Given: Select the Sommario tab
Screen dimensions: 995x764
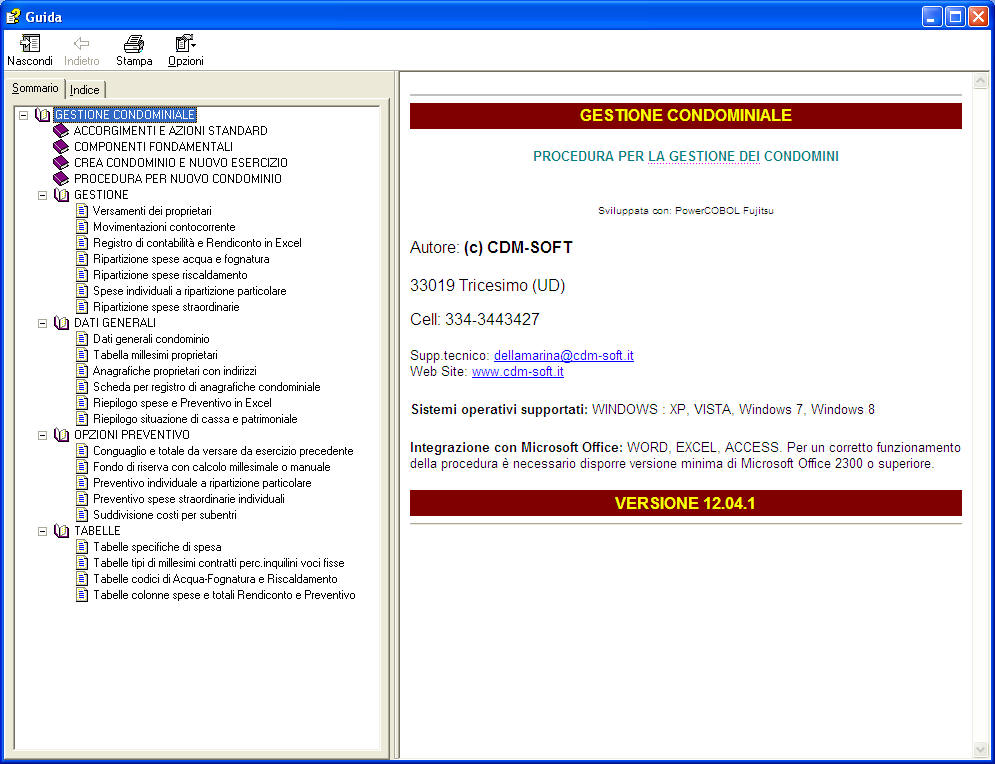Looking at the screenshot, I should click(x=35, y=88).
